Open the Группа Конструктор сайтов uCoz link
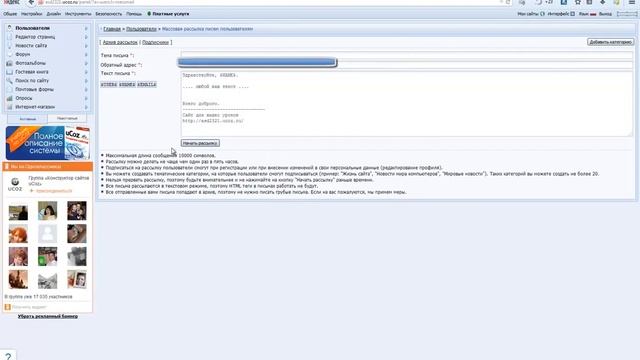Screen dimensions: 640x360 pos(58,181)
